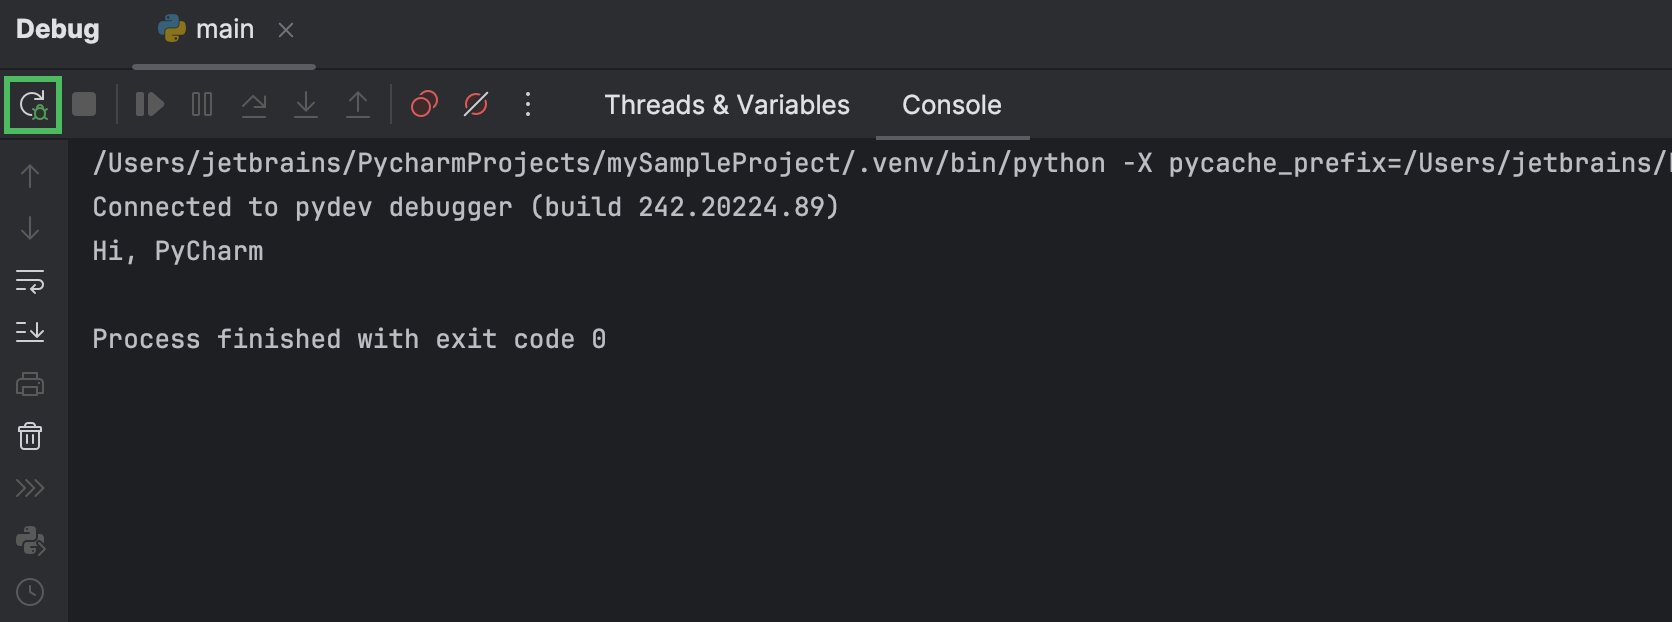The image size is (1672, 622).
Task: View all breakpoints
Action: click(x=423, y=104)
